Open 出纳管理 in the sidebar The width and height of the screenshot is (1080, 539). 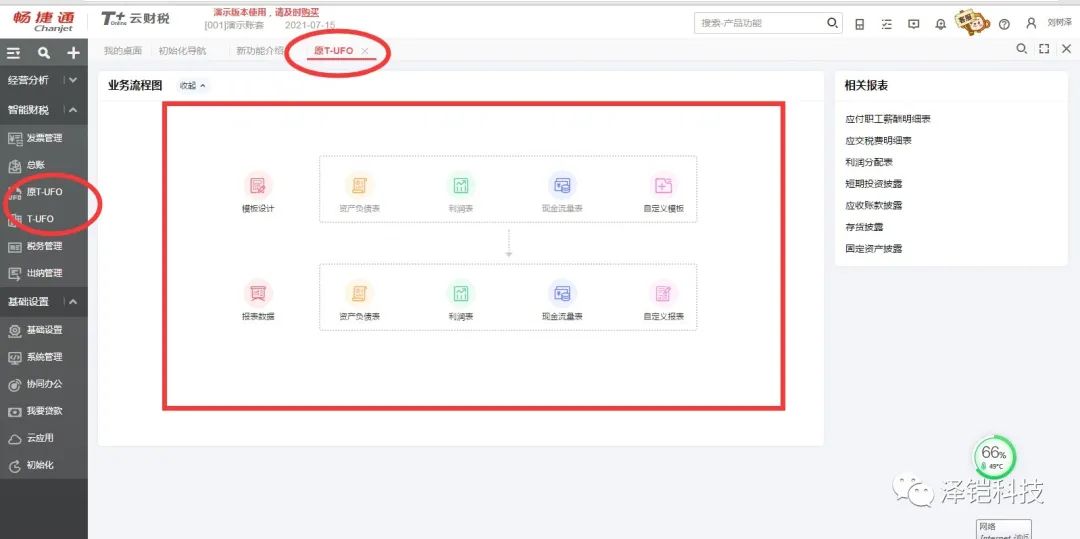[44, 273]
